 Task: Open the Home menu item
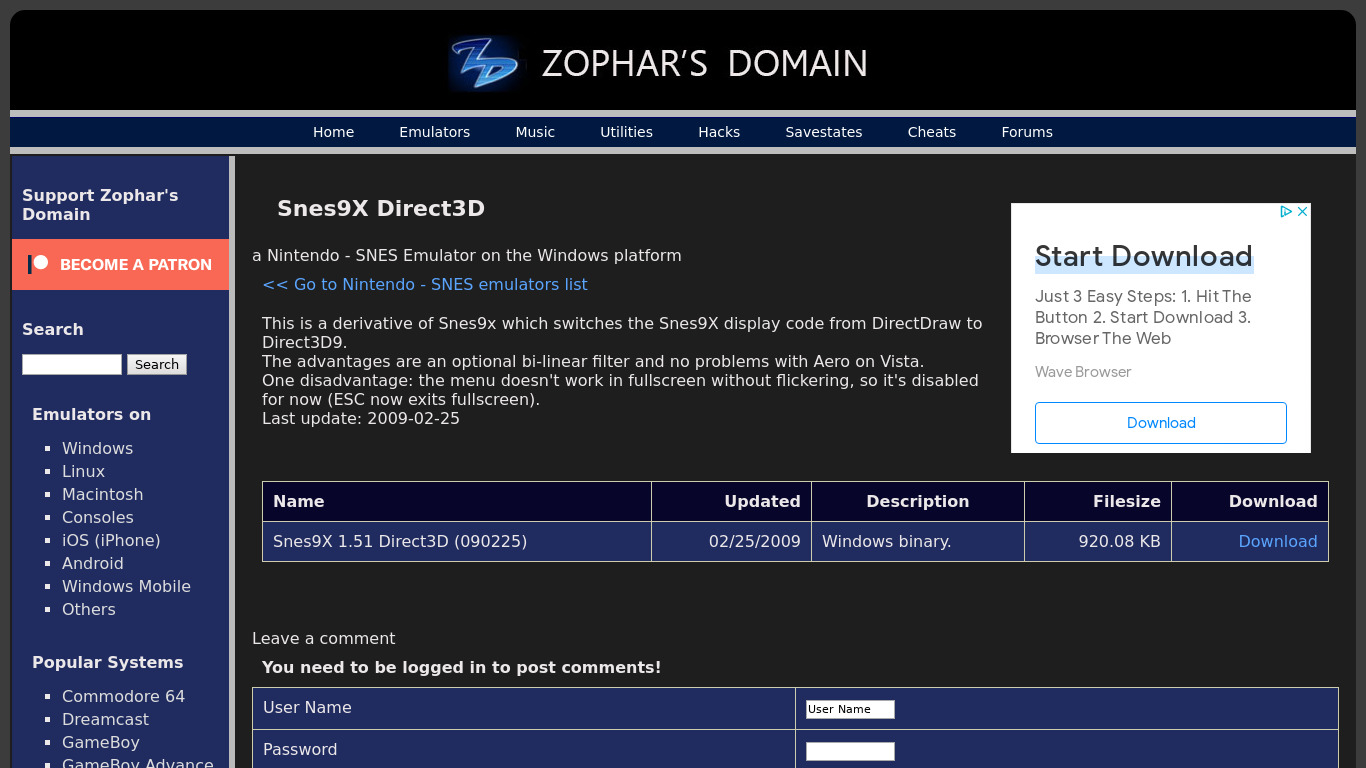tap(333, 132)
